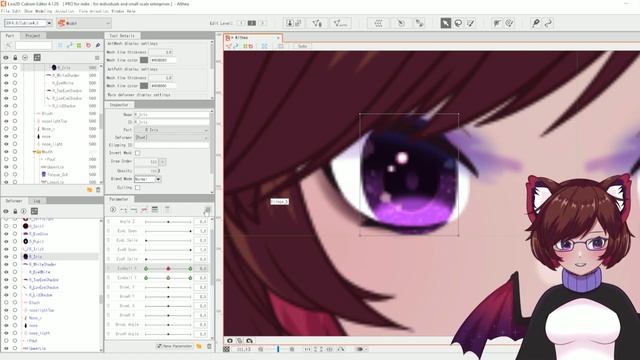Open the File menu
Image resolution: width=640 pixels, height=360 pixels.
click(x=5, y=11)
